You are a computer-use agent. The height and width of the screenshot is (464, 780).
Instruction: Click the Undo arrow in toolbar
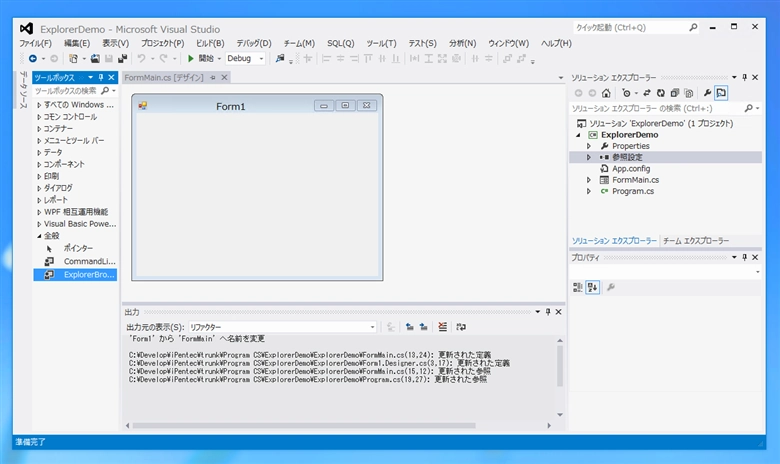[142, 59]
